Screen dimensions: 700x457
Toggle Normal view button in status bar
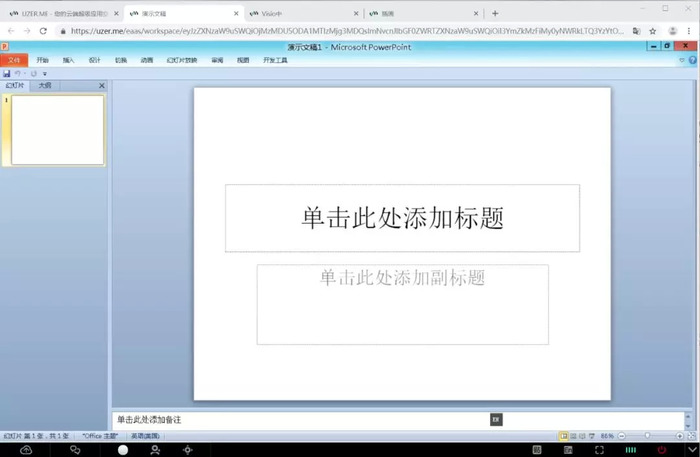click(564, 436)
